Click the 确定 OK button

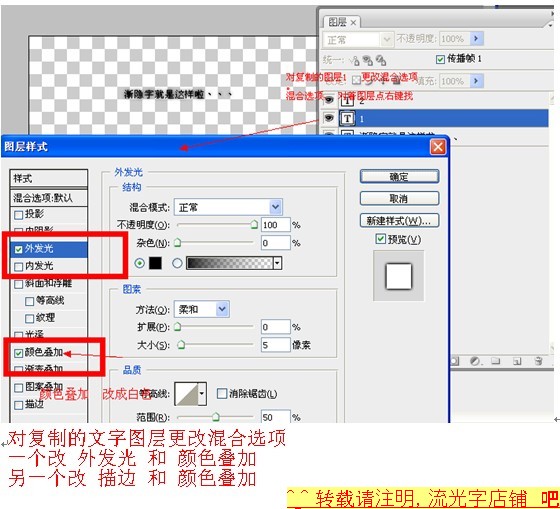coord(399,176)
